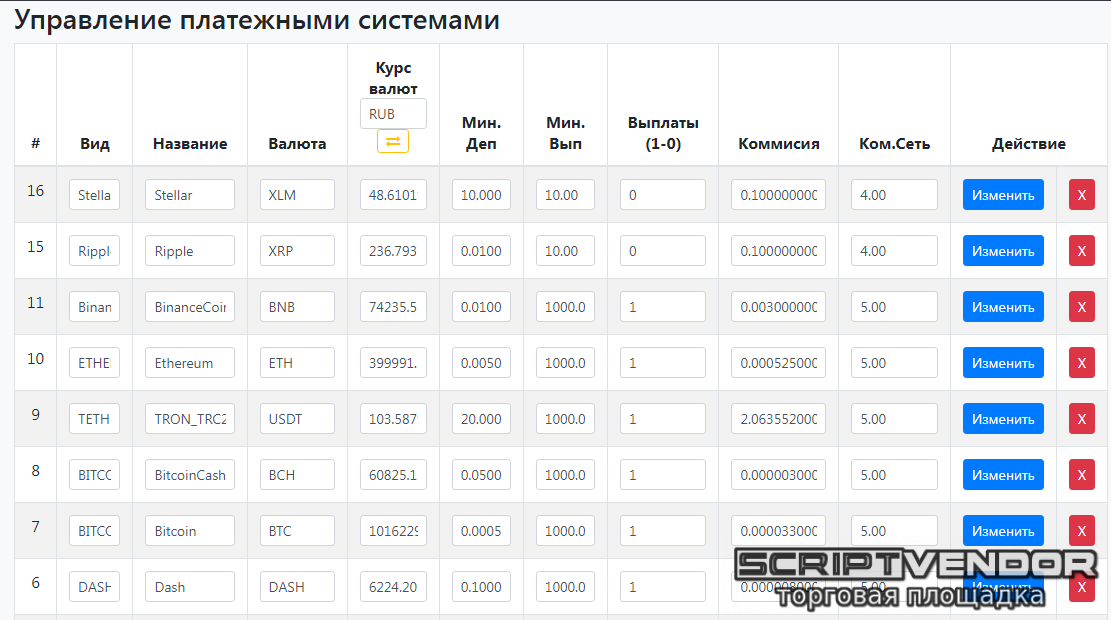Click Изменить for the BitcoinCash row
Viewport: 1111px width, 620px height.
[1003, 475]
